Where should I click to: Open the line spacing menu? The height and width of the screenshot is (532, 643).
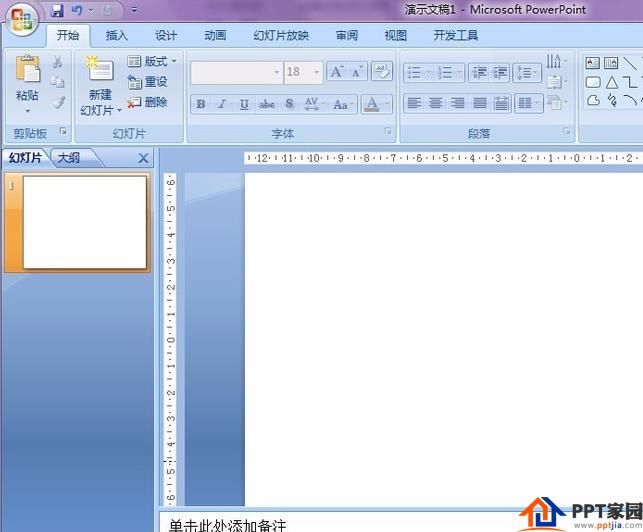(527, 73)
